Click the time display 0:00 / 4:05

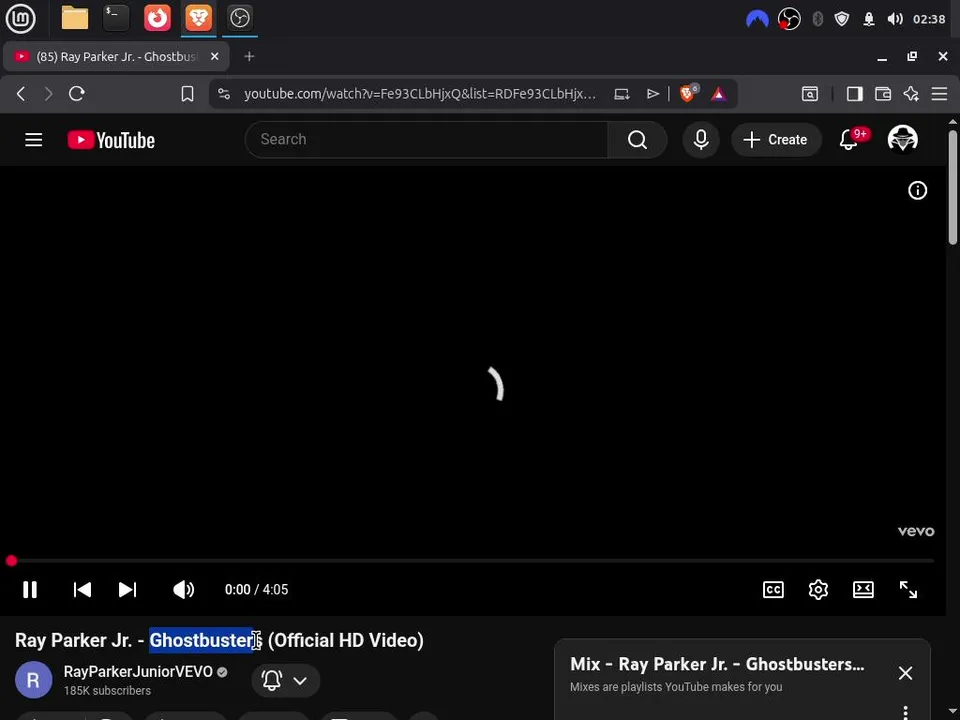point(257,590)
